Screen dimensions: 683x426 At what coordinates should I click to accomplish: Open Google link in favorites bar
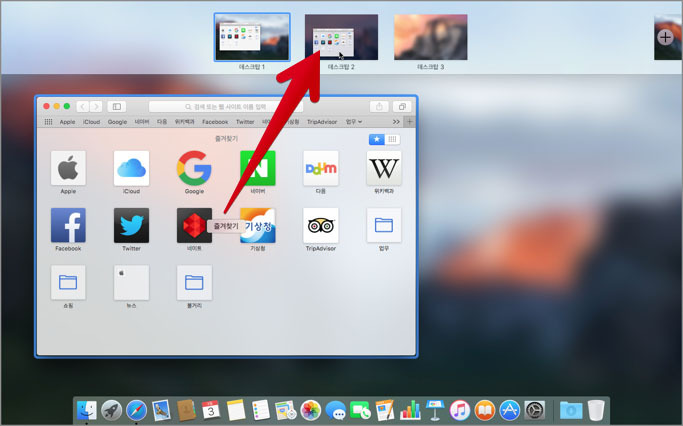click(x=117, y=122)
